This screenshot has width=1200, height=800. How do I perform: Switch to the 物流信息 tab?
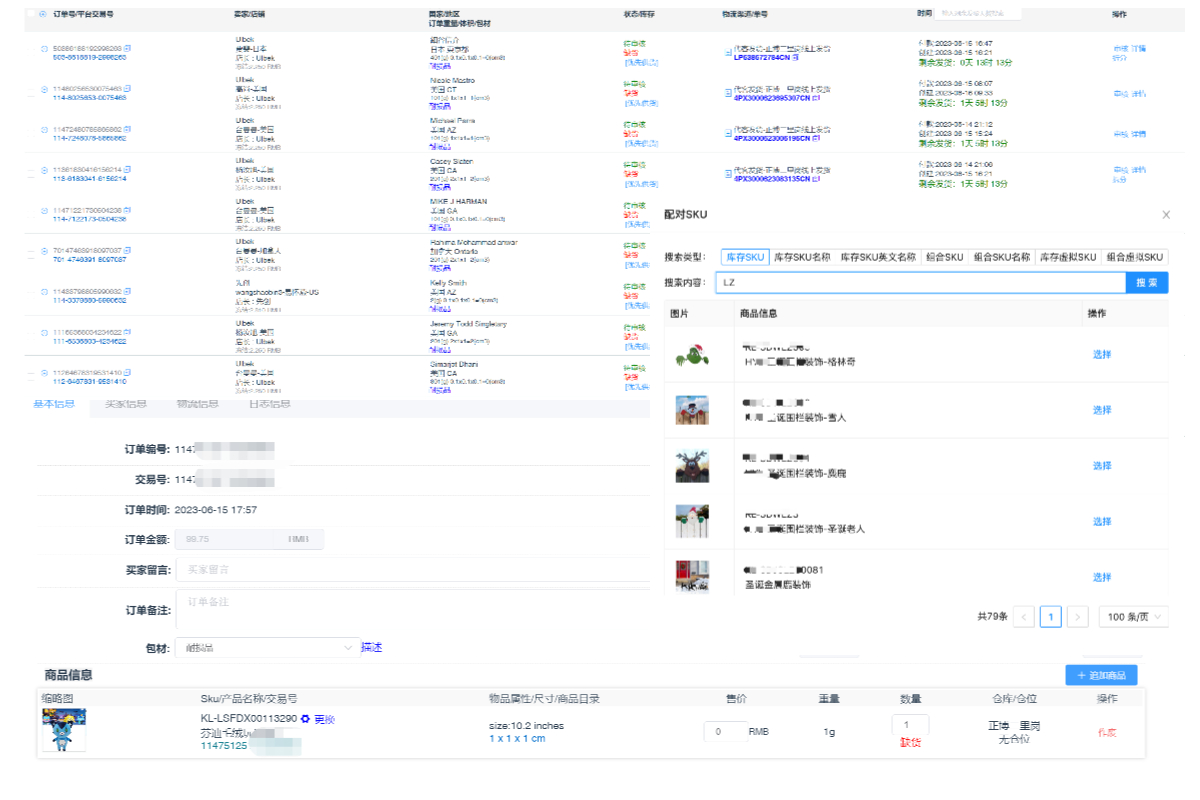197,404
